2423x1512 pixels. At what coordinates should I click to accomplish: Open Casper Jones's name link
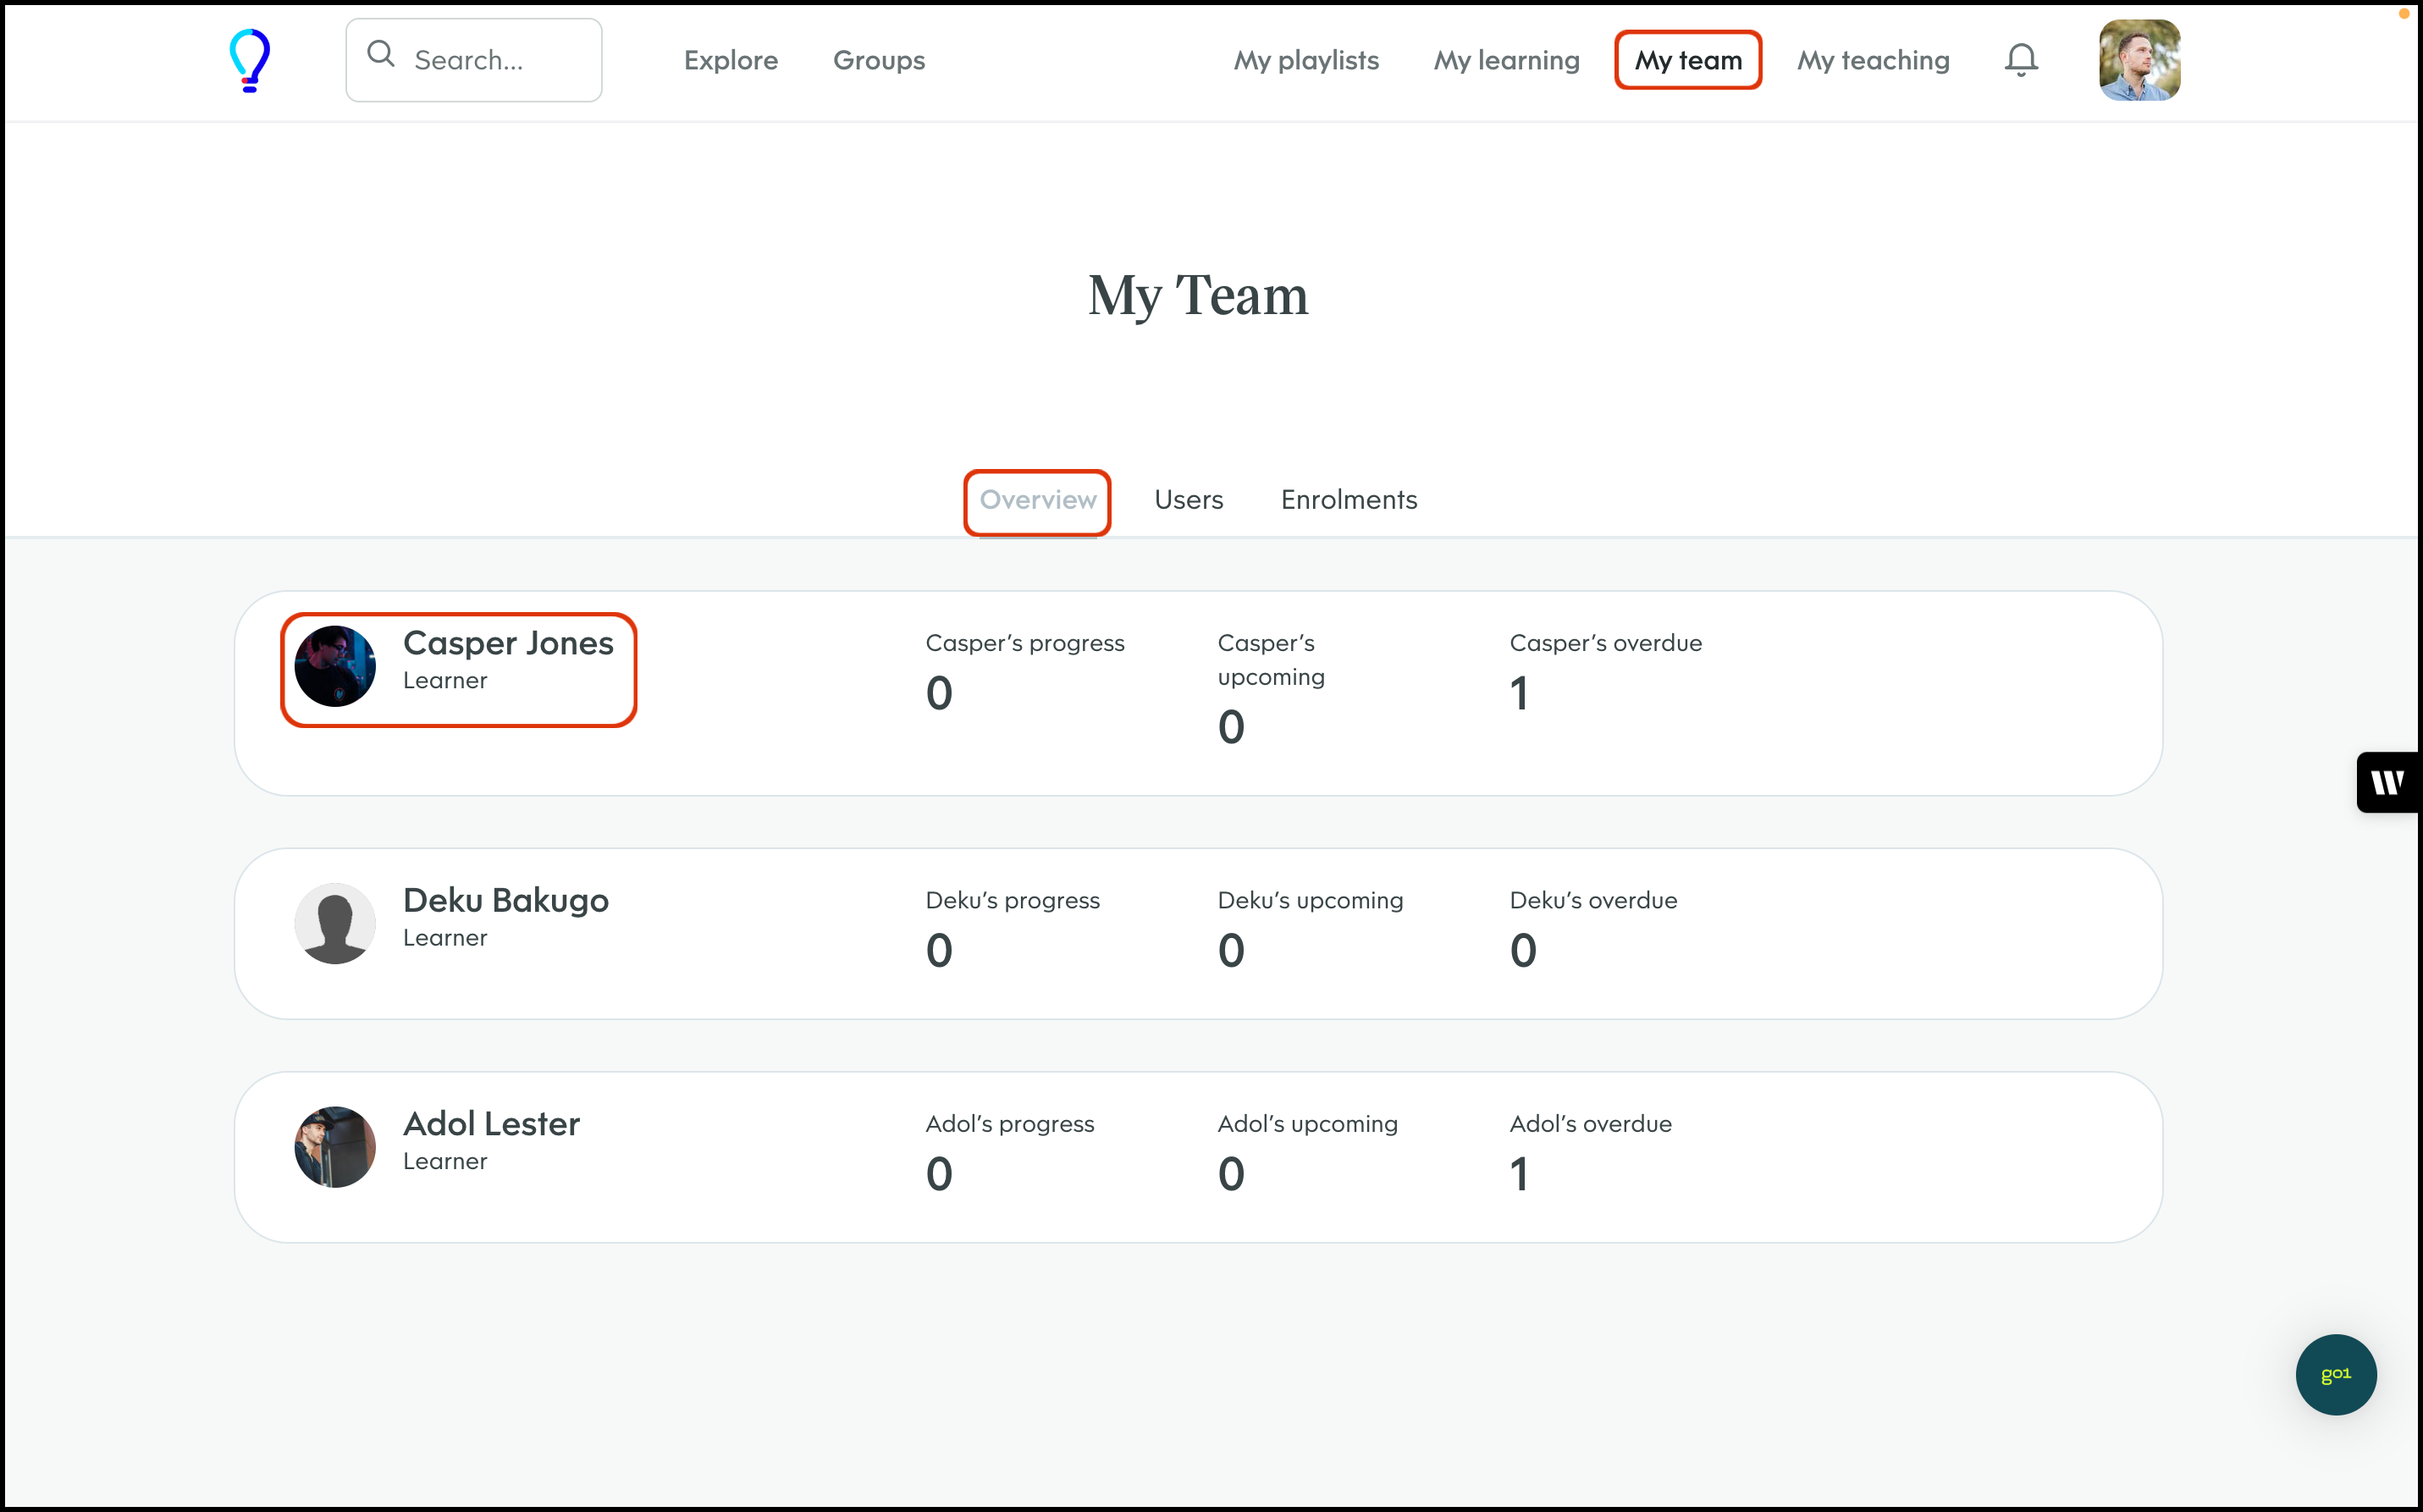tap(508, 643)
